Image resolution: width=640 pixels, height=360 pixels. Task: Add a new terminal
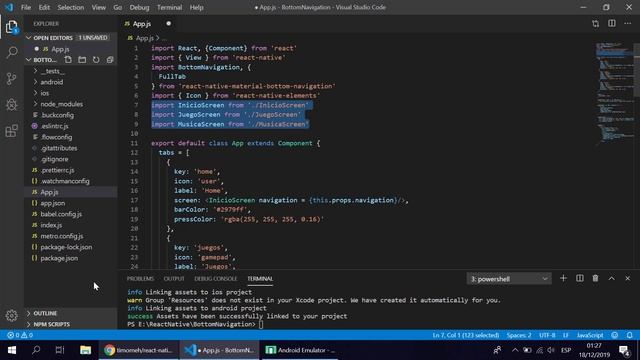click(x=563, y=278)
